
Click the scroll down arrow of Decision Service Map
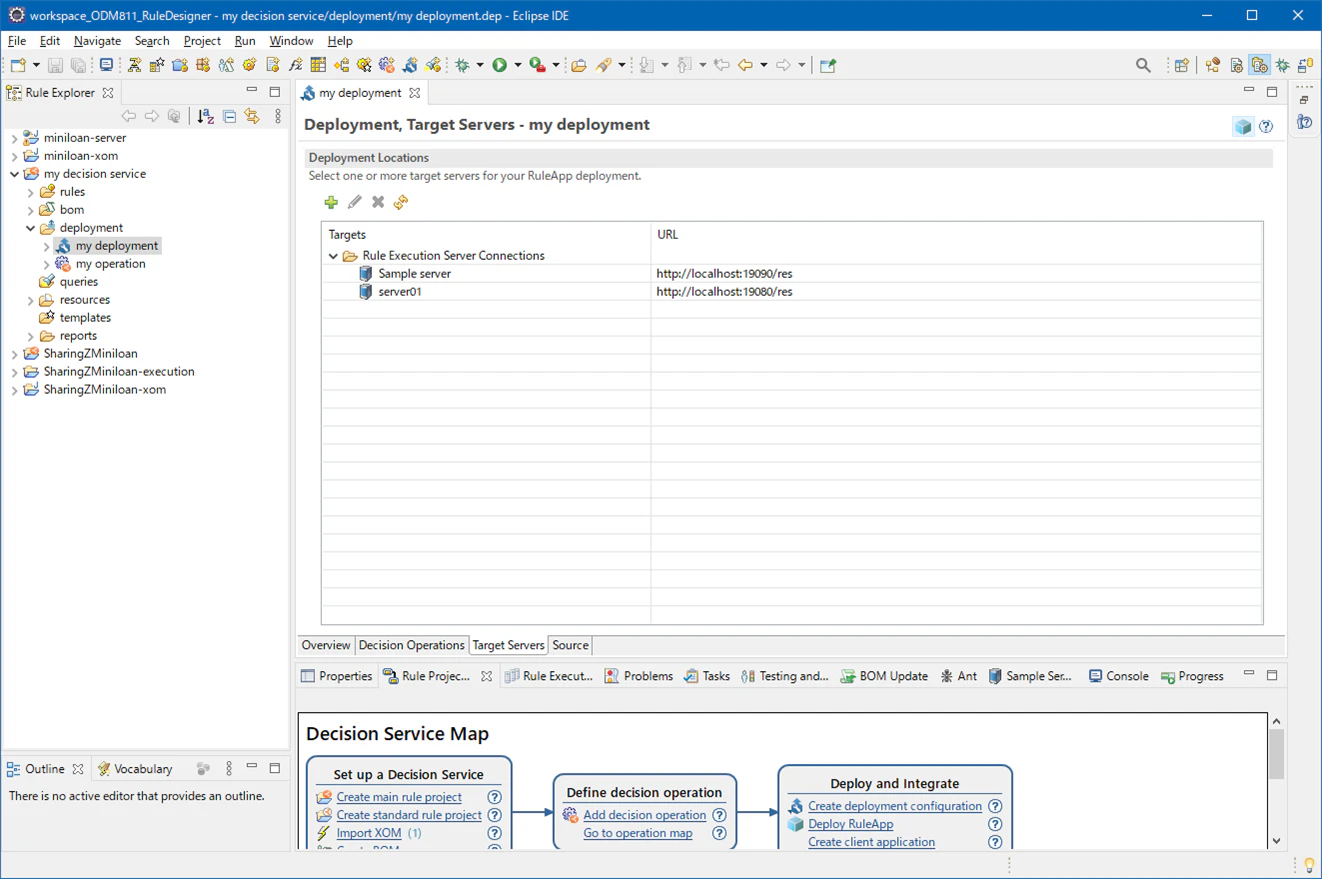(x=1276, y=841)
